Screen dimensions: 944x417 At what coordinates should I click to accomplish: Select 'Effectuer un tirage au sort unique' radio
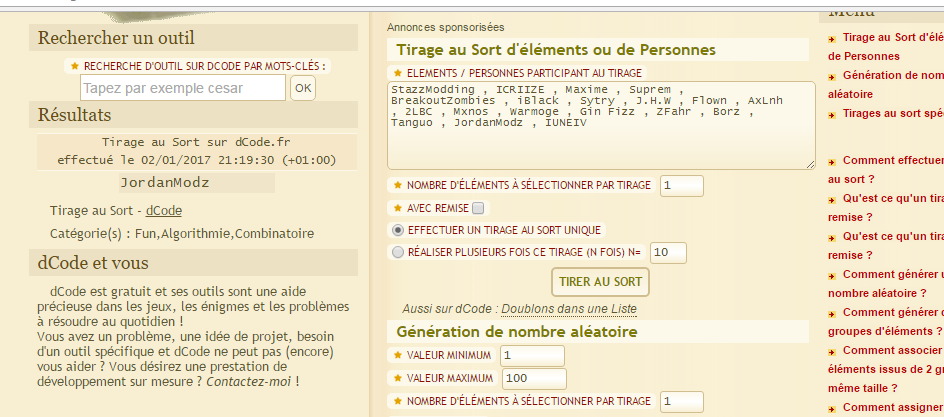397,230
